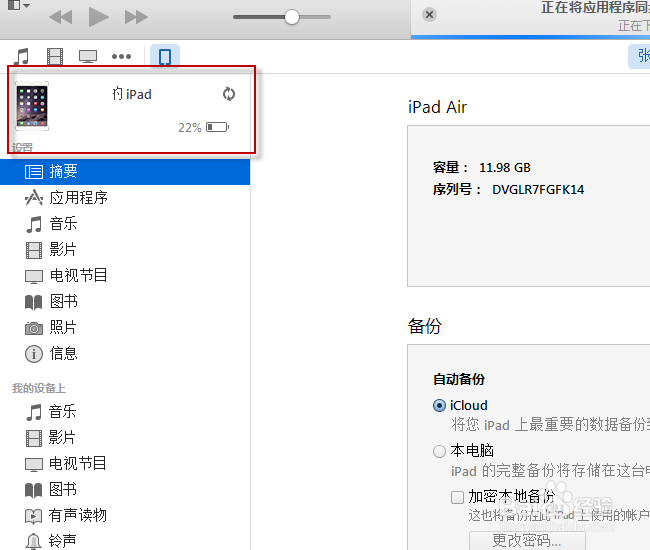This screenshot has width=650, height=550.
Task: Click the serial number DVGLR7FGFK14
Action: click(x=538, y=190)
